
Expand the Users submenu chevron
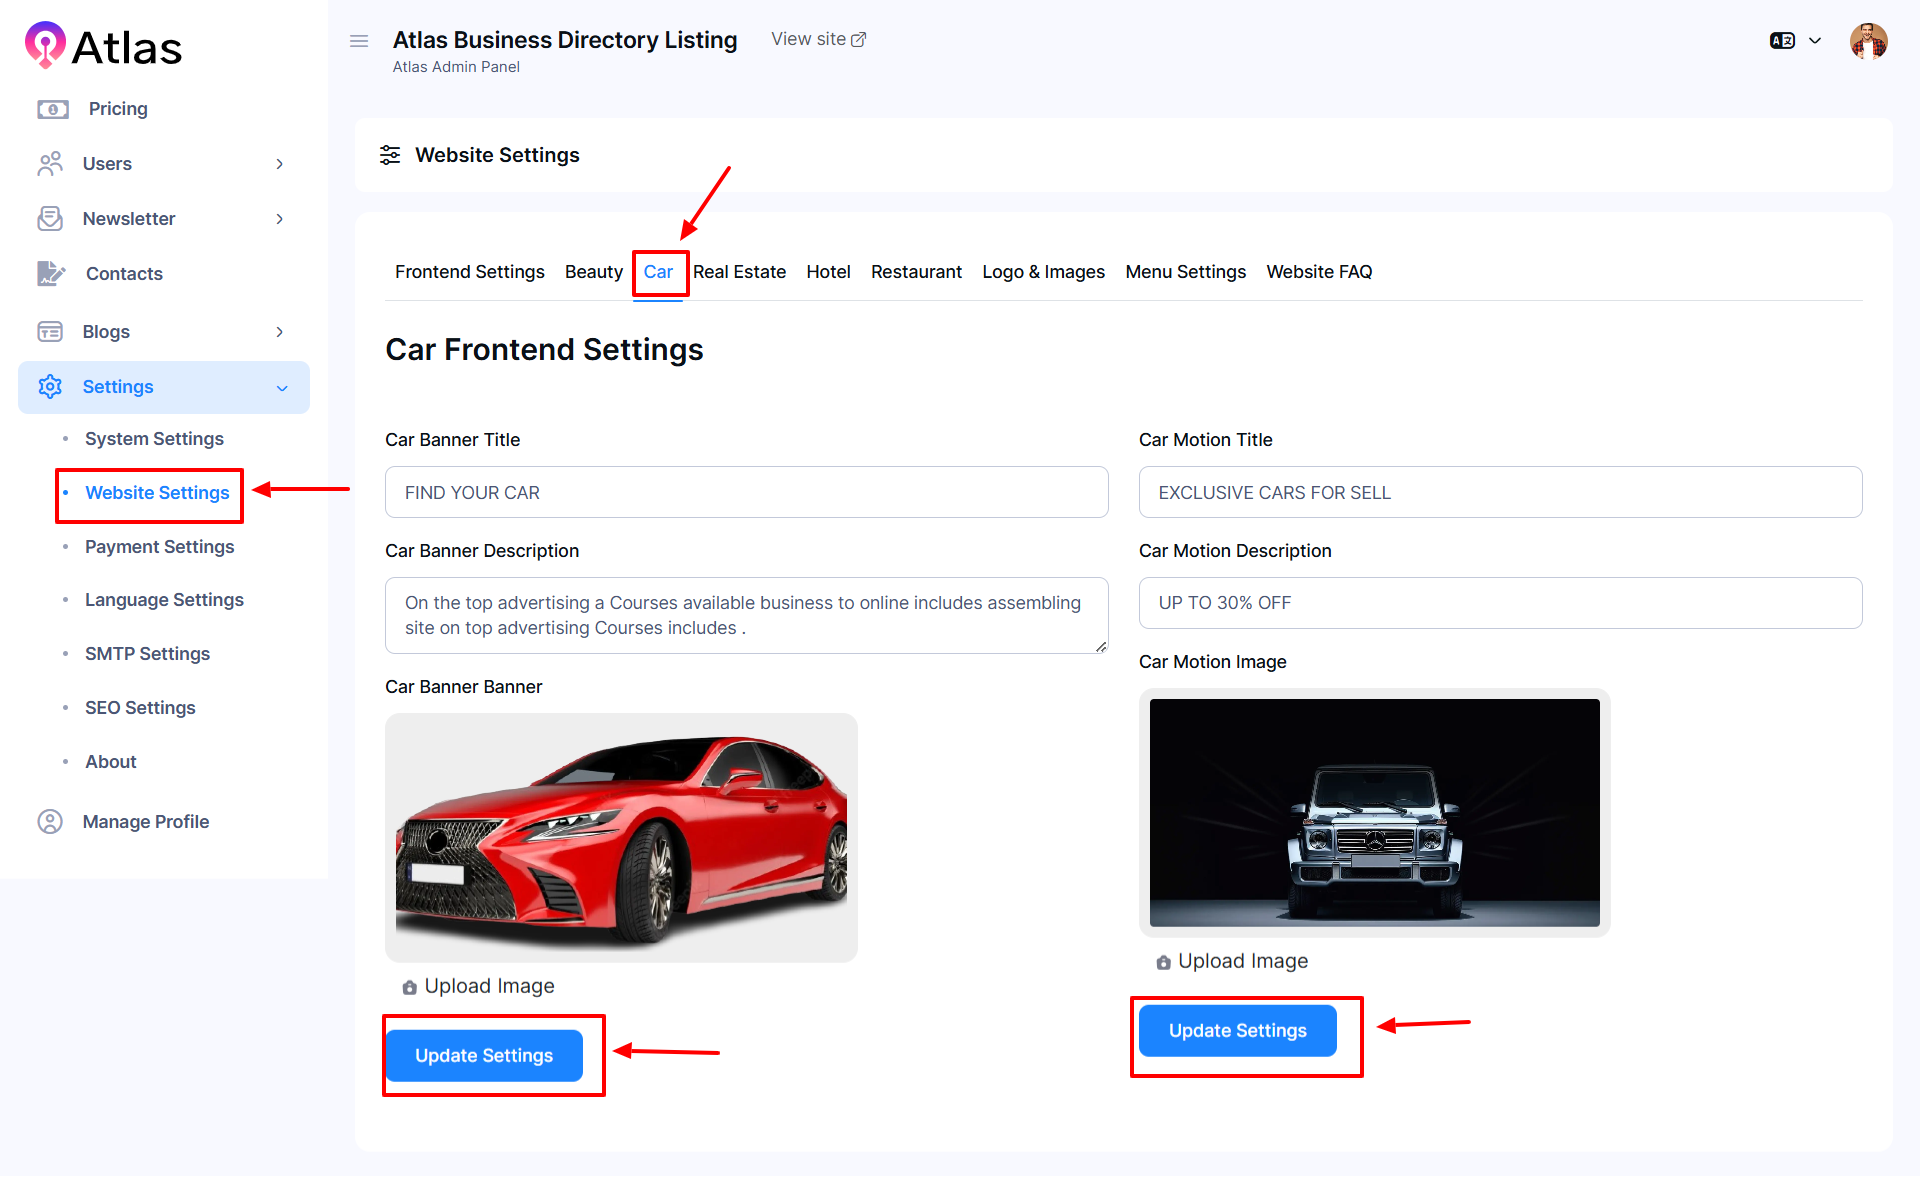(280, 164)
